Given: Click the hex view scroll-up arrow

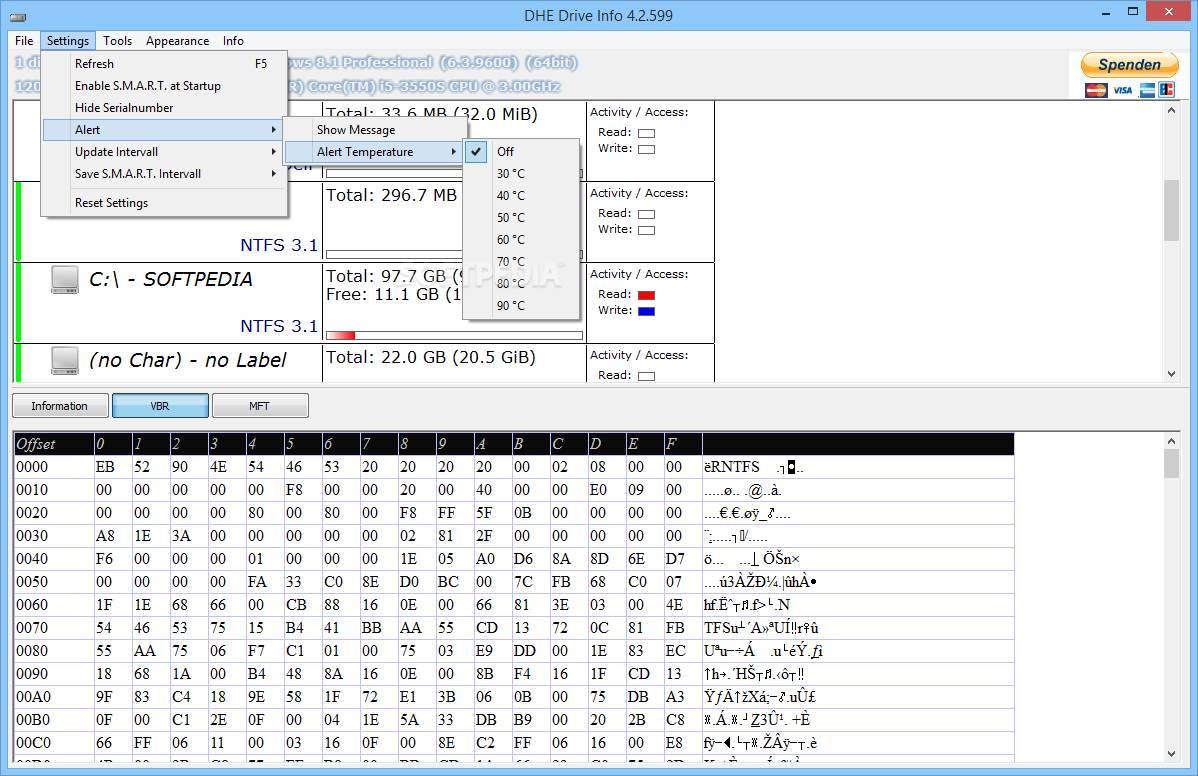Looking at the screenshot, I should tap(1171, 441).
